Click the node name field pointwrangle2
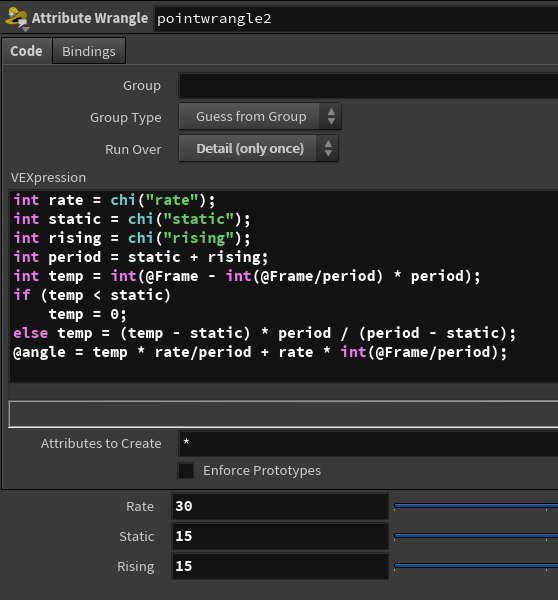Image resolution: width=558 pixels, height=600 pixels. tap(357, 18)
